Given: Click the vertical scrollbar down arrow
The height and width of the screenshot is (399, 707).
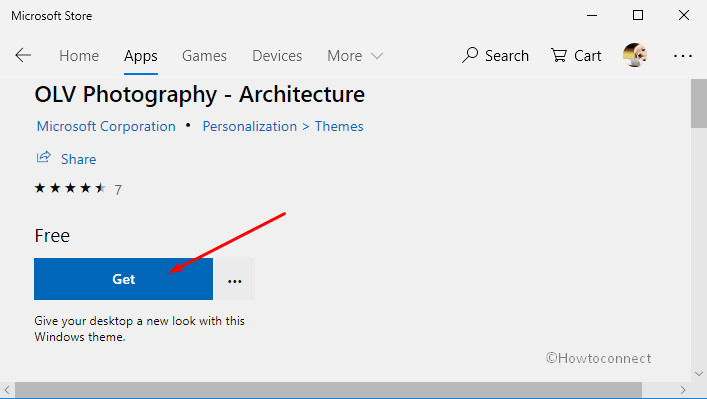Looking at the screenshot, I should click(698, 374).
